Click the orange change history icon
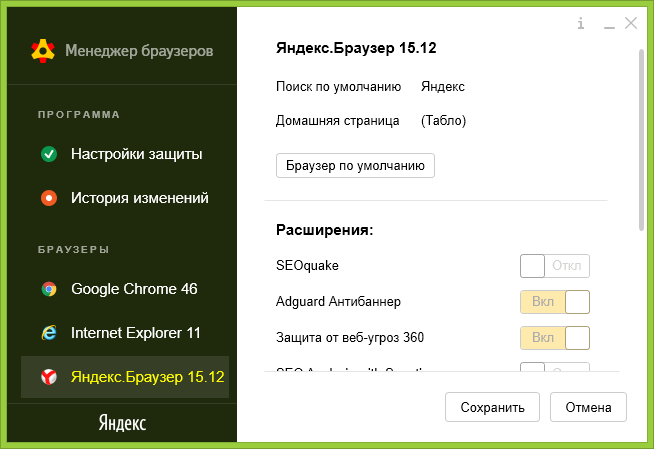 point(49,198)
